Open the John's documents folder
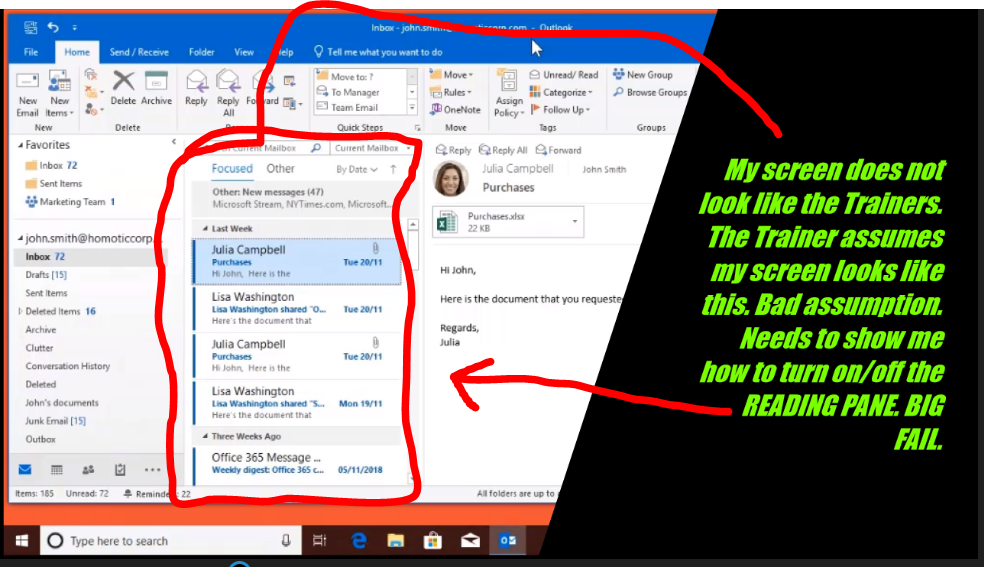The width and height of the screenshot is (984, 567). tap(62, 403)
